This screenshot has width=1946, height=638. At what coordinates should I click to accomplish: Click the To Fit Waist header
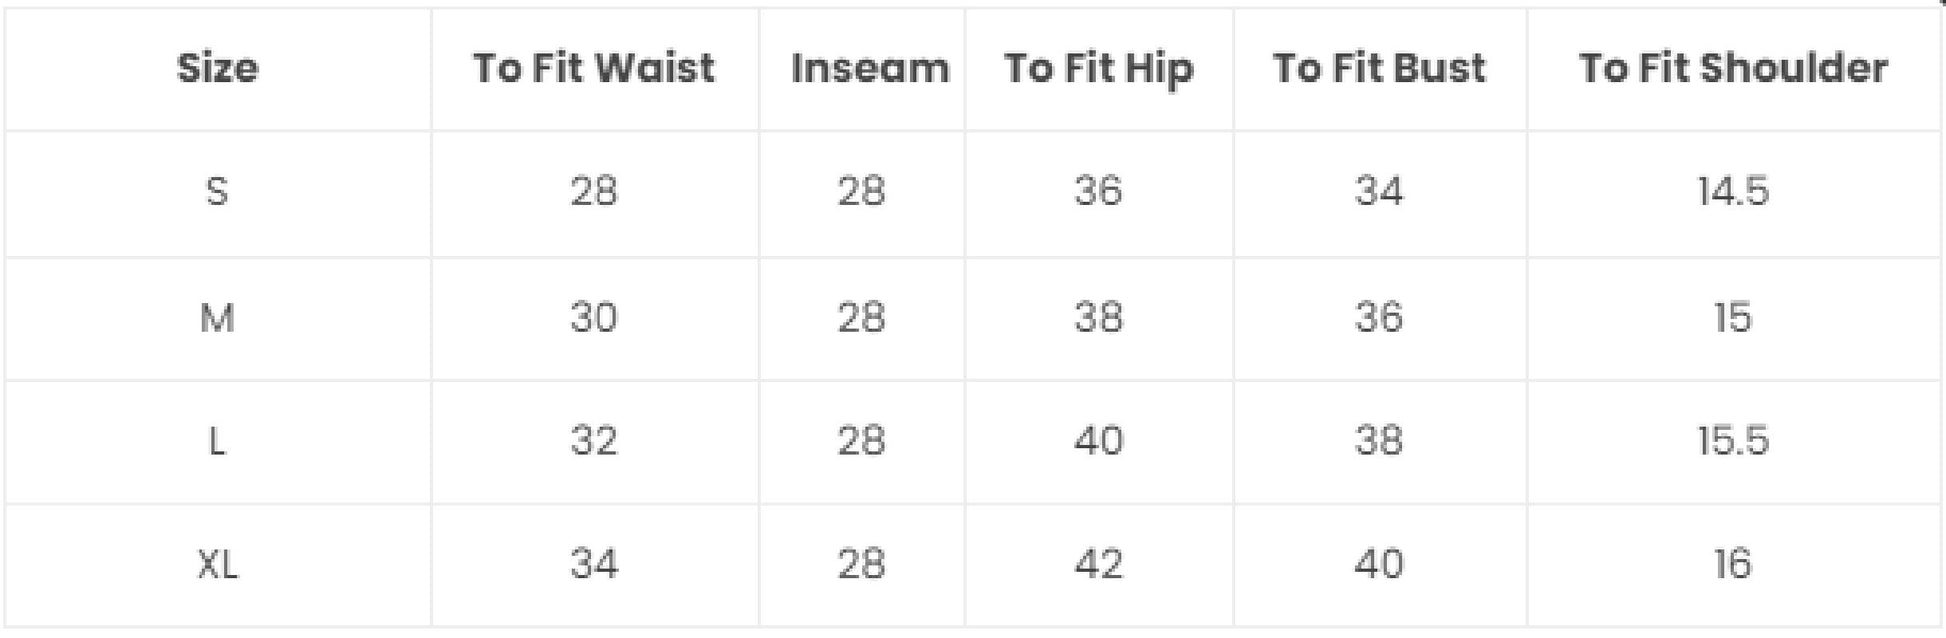point(594,68)
